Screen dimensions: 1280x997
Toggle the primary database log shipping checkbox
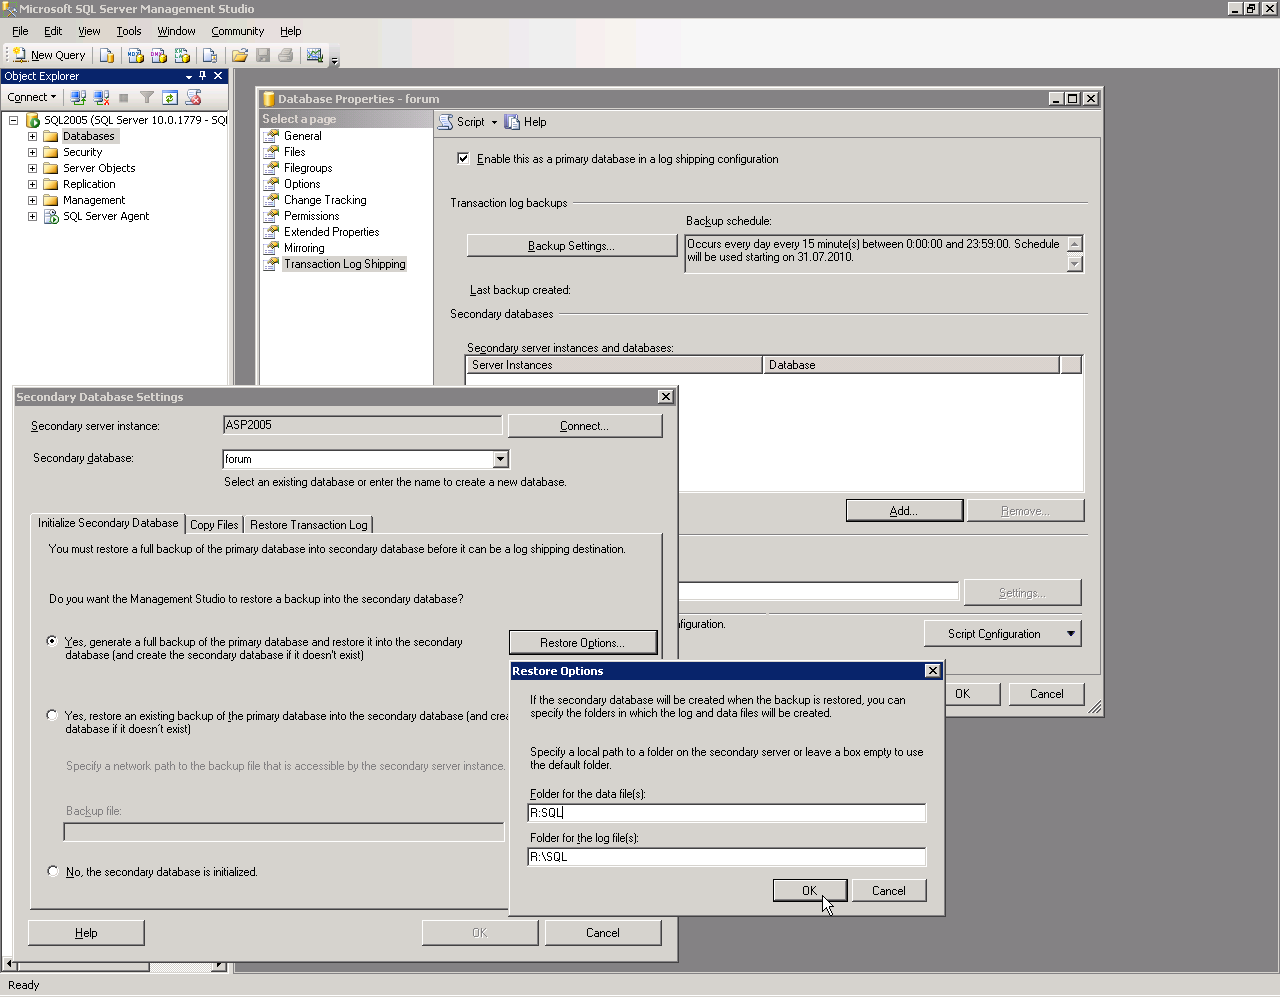pyautogui.click(x=463, y=158)
